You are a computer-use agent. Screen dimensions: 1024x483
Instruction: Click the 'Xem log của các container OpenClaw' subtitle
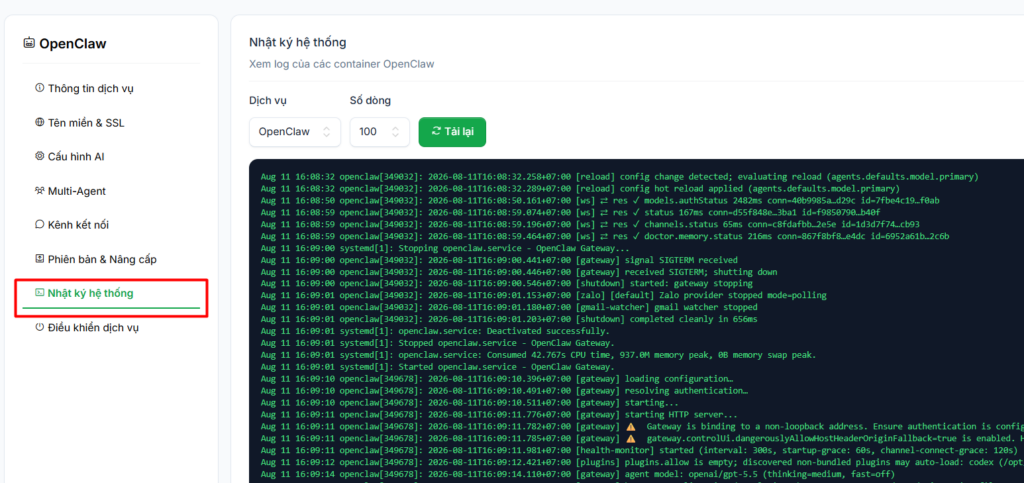point(342,64)
